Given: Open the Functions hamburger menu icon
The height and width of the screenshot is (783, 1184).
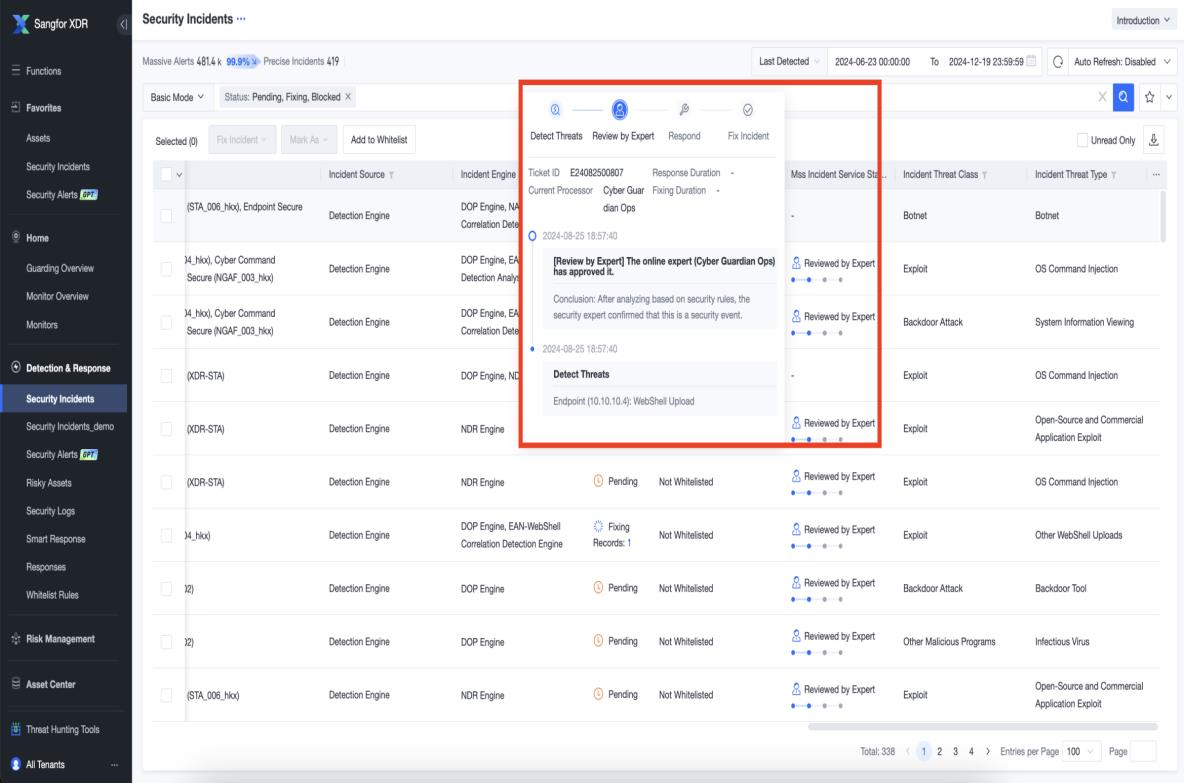Looking at the screenshot, I should click(x=16, y=70).
